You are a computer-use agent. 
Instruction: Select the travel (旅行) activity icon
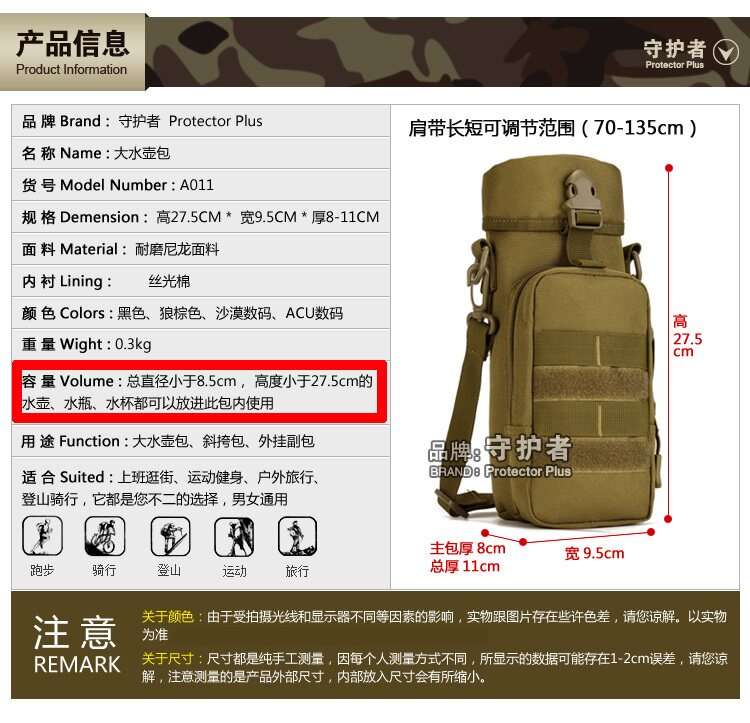point(297,537)
